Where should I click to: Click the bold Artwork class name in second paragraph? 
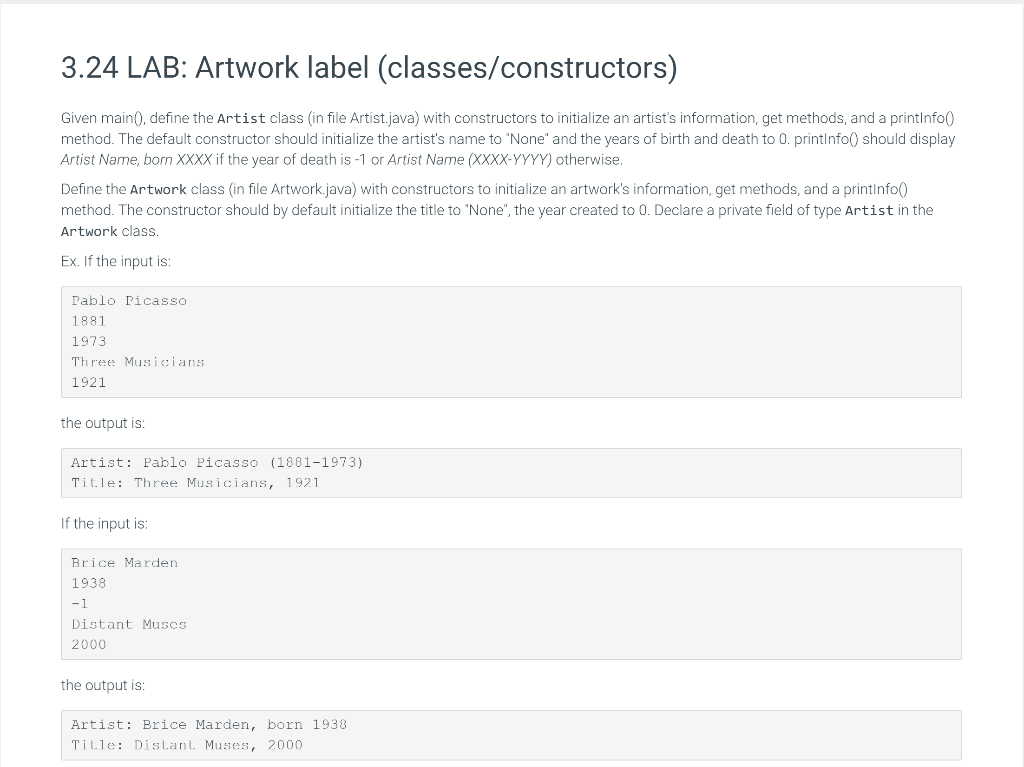[x=158, y=189]
